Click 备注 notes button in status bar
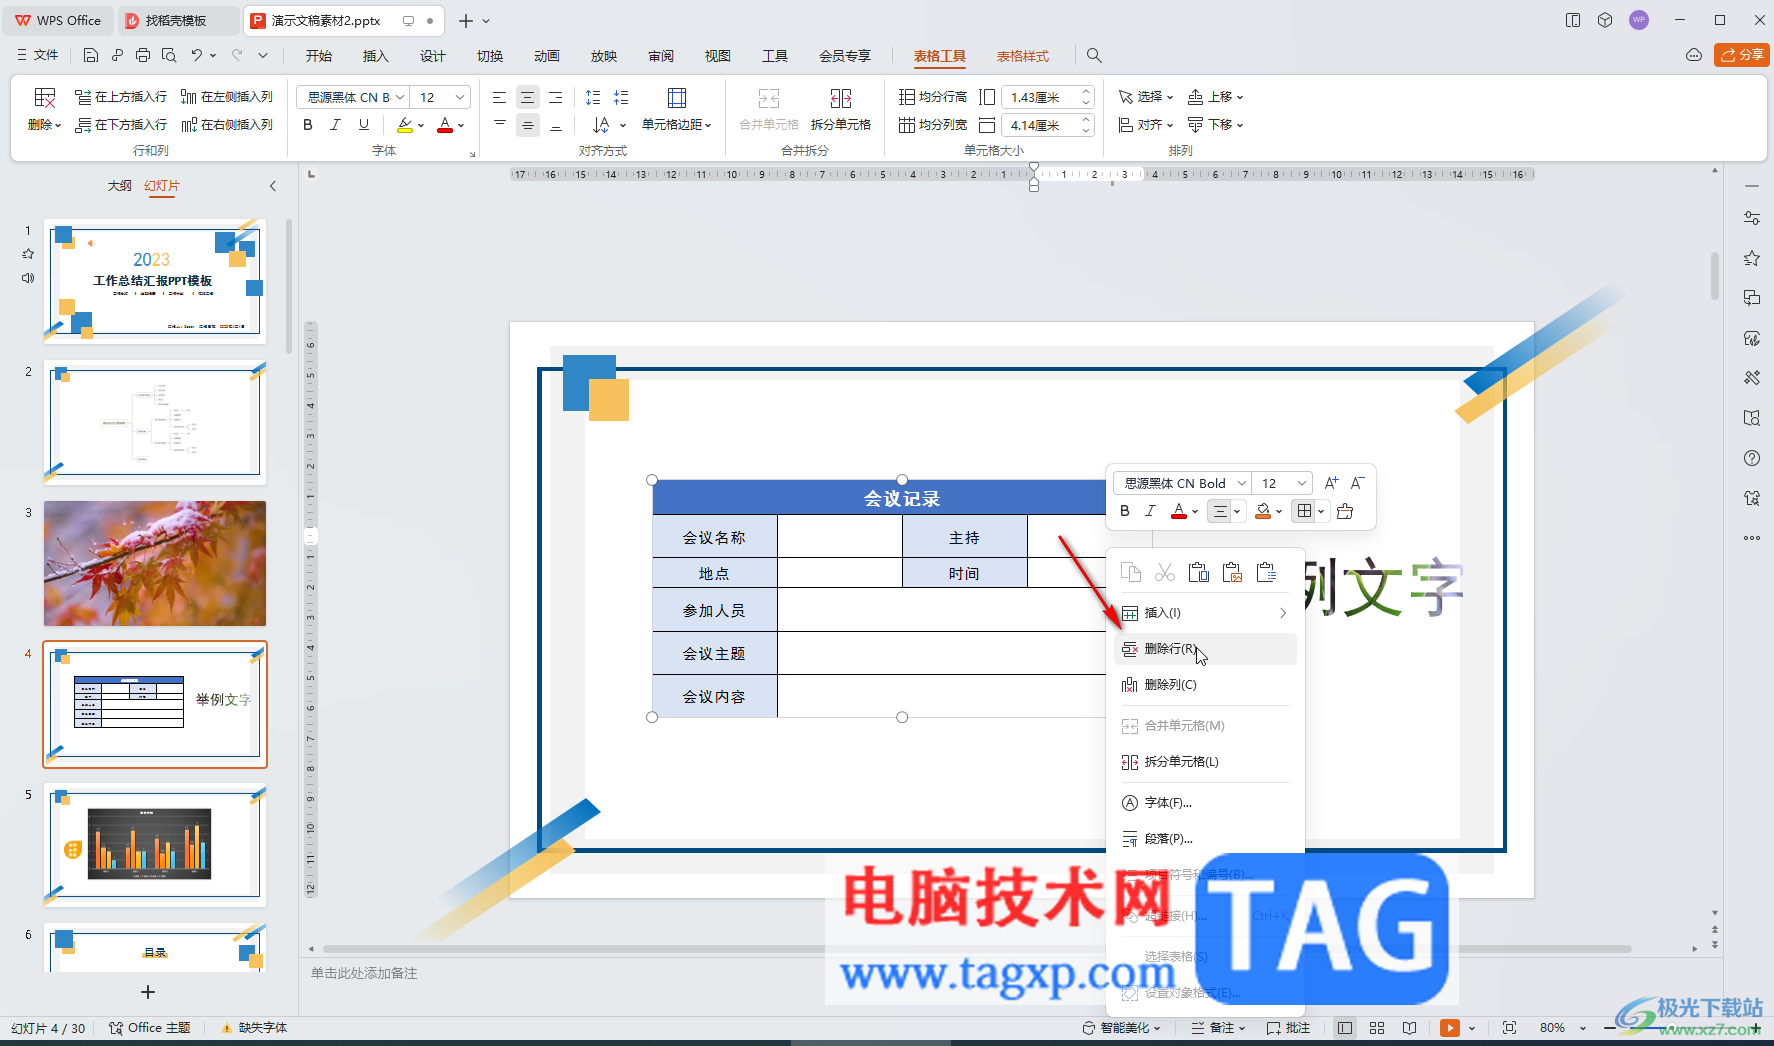This screenshot has height=1046, width=1774. click(x=1219, y=1028)
